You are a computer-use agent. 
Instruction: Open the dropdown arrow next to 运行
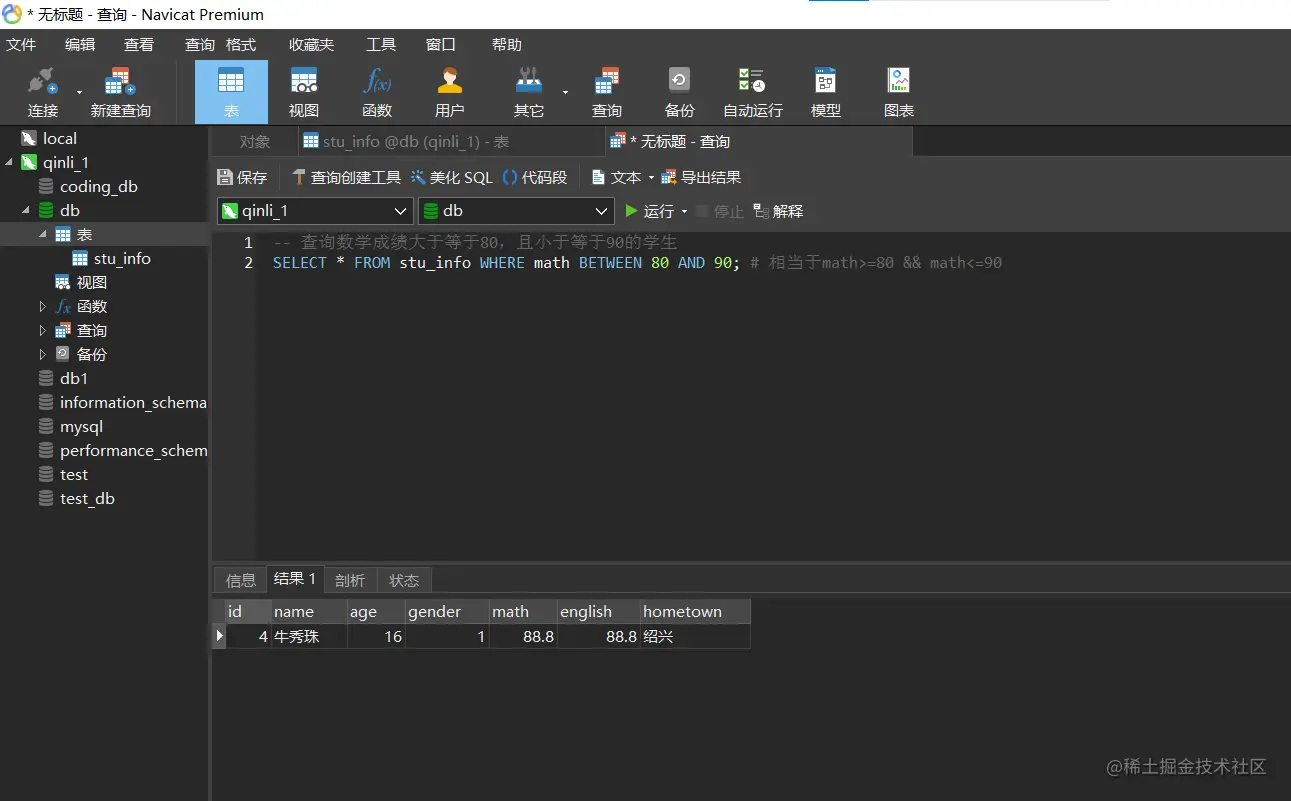coord(684,211)
